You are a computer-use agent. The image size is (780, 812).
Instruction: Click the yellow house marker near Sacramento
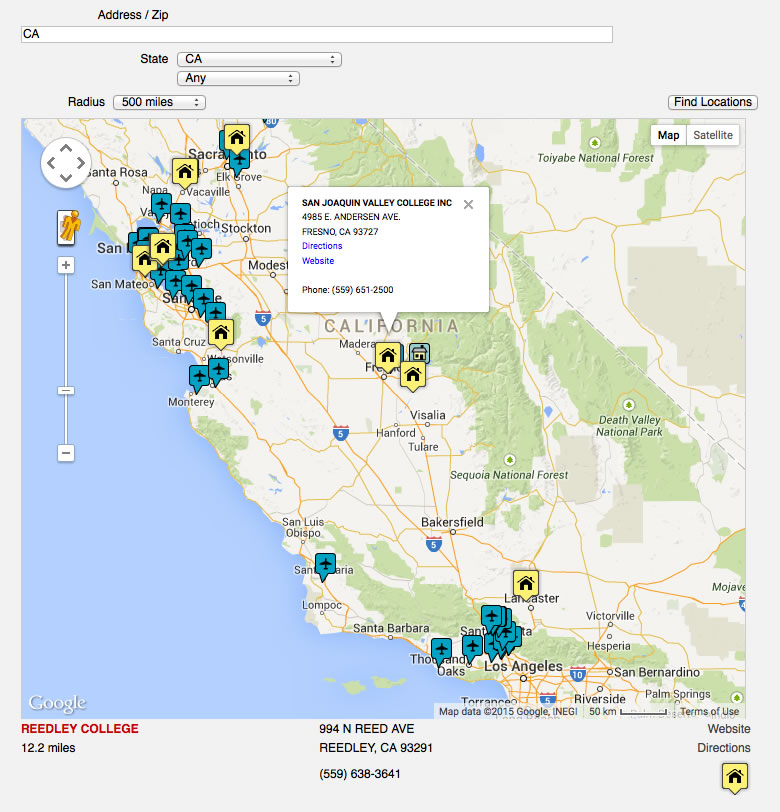pos(237,139)
